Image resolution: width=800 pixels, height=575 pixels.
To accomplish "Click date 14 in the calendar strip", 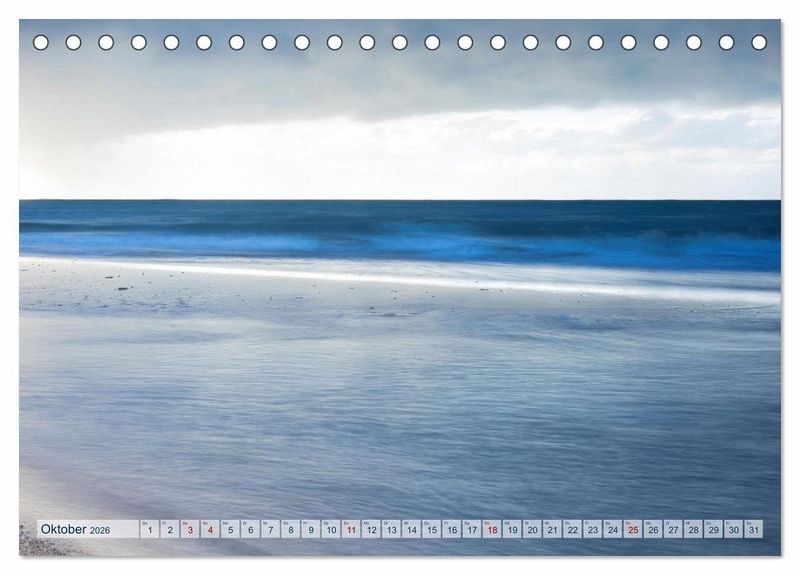I will pyautogui.click(x=411, y=530).
